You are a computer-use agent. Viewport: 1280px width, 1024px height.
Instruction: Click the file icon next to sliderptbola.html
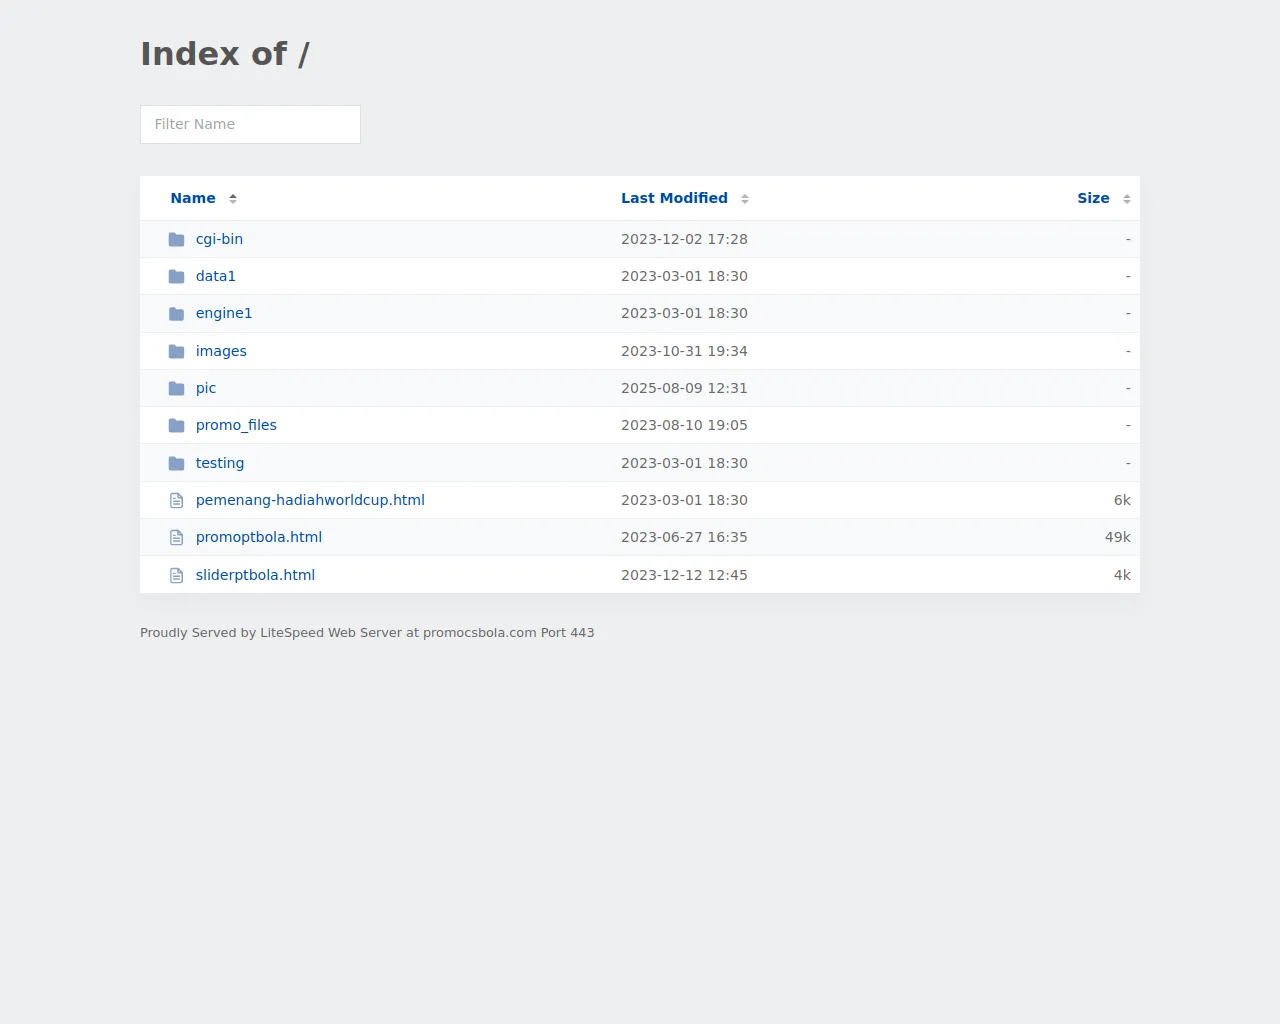point(176,575)
